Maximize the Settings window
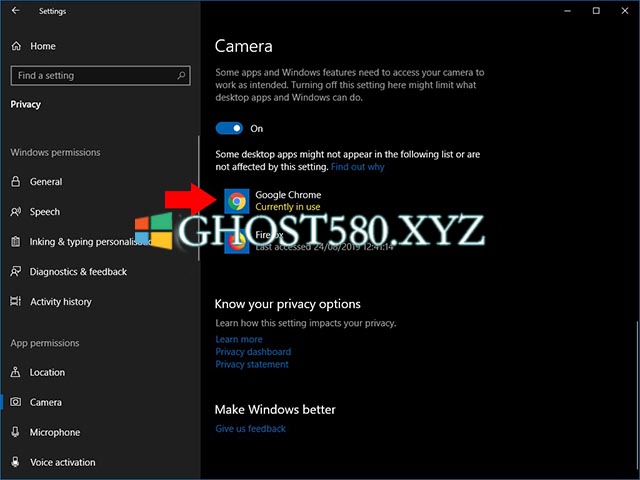Screen dimensions: 640x480 (596, 11)
